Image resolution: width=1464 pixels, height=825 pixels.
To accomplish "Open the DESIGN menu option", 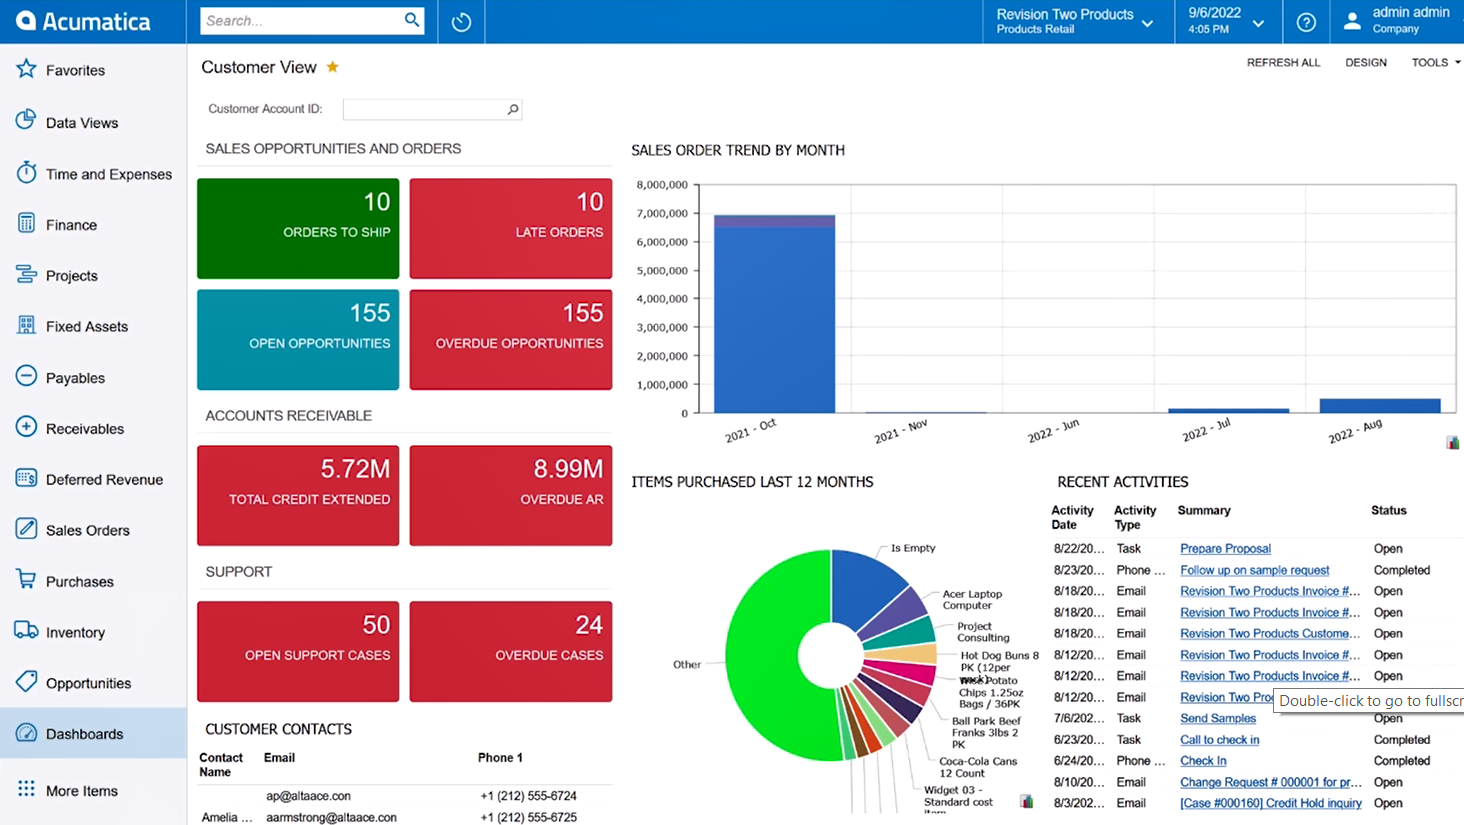I will [1366, 62].
